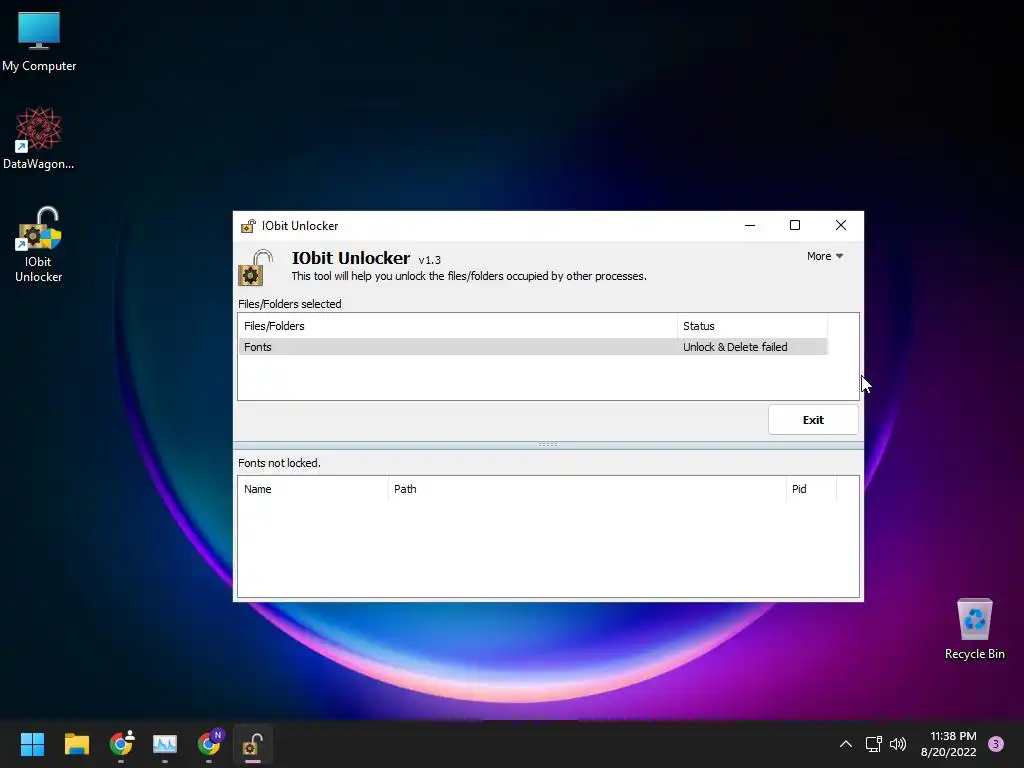The width and height of the screenshot is (1024, 768).
Task: Click the 'Fonts not locked.' message
Action: click(x=280, y=463)
